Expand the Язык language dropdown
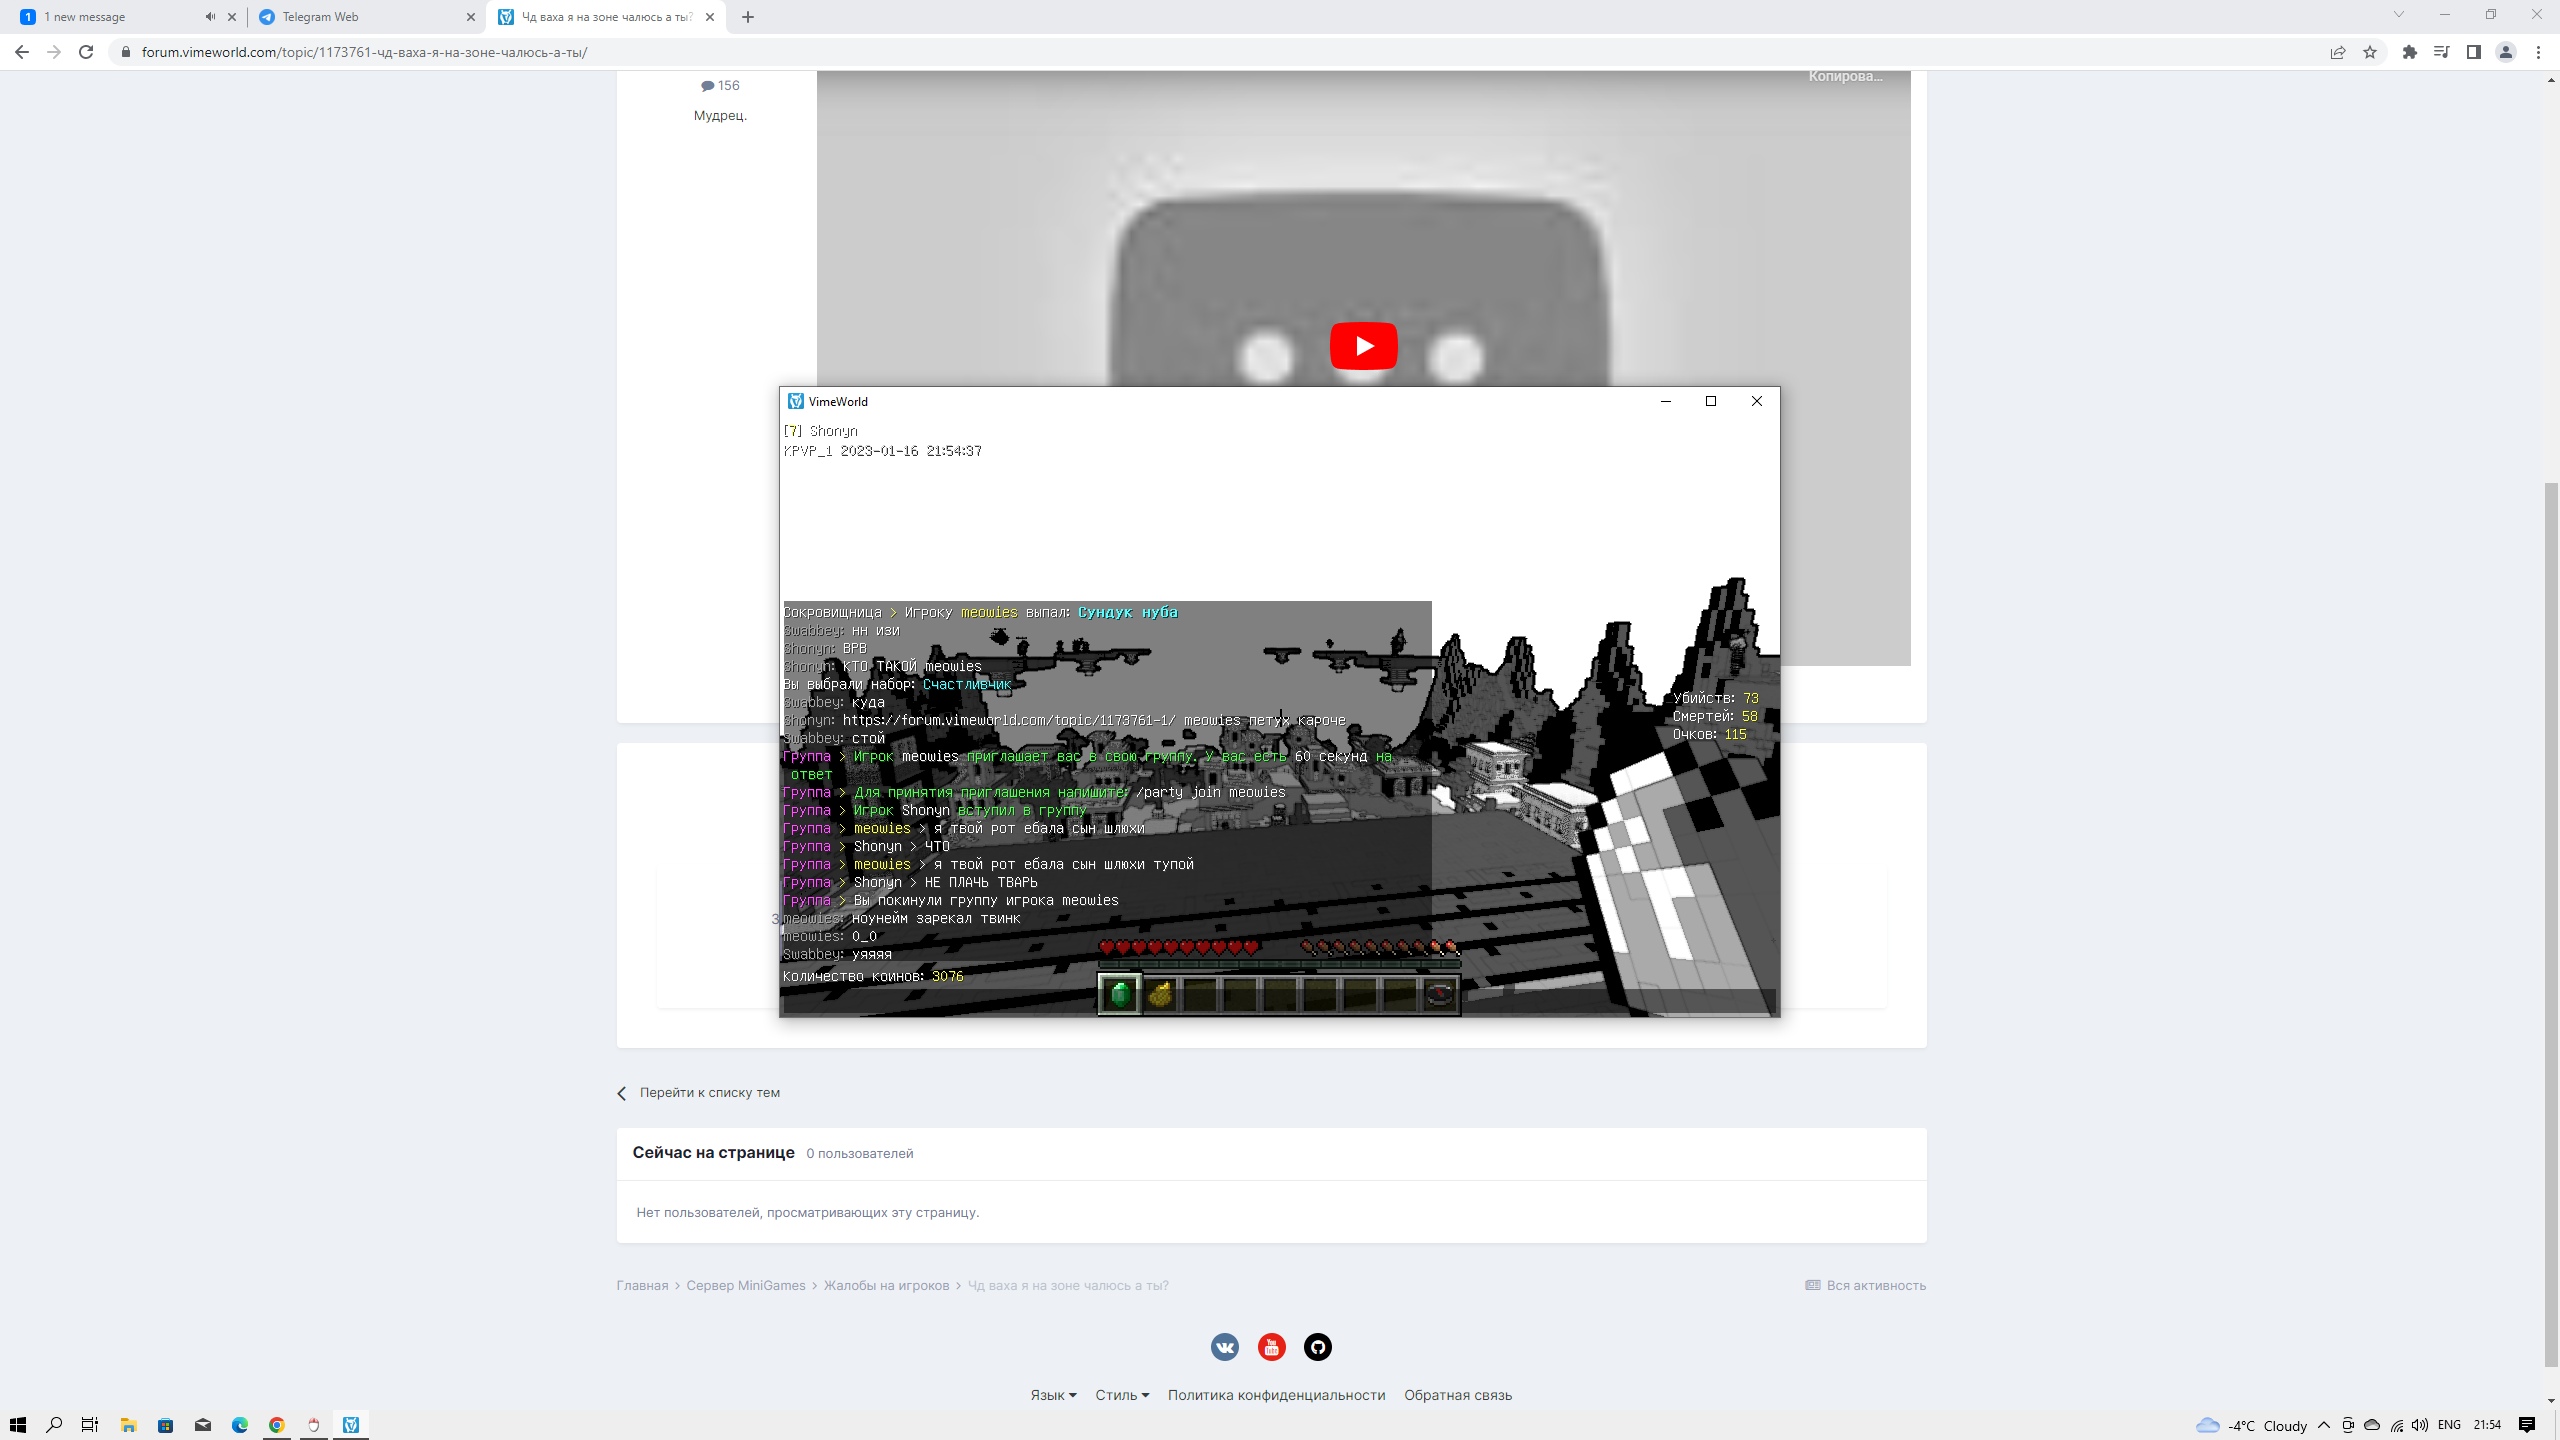The height and width of the screenshot is (1440, 2560). tap(1053, 1395)
